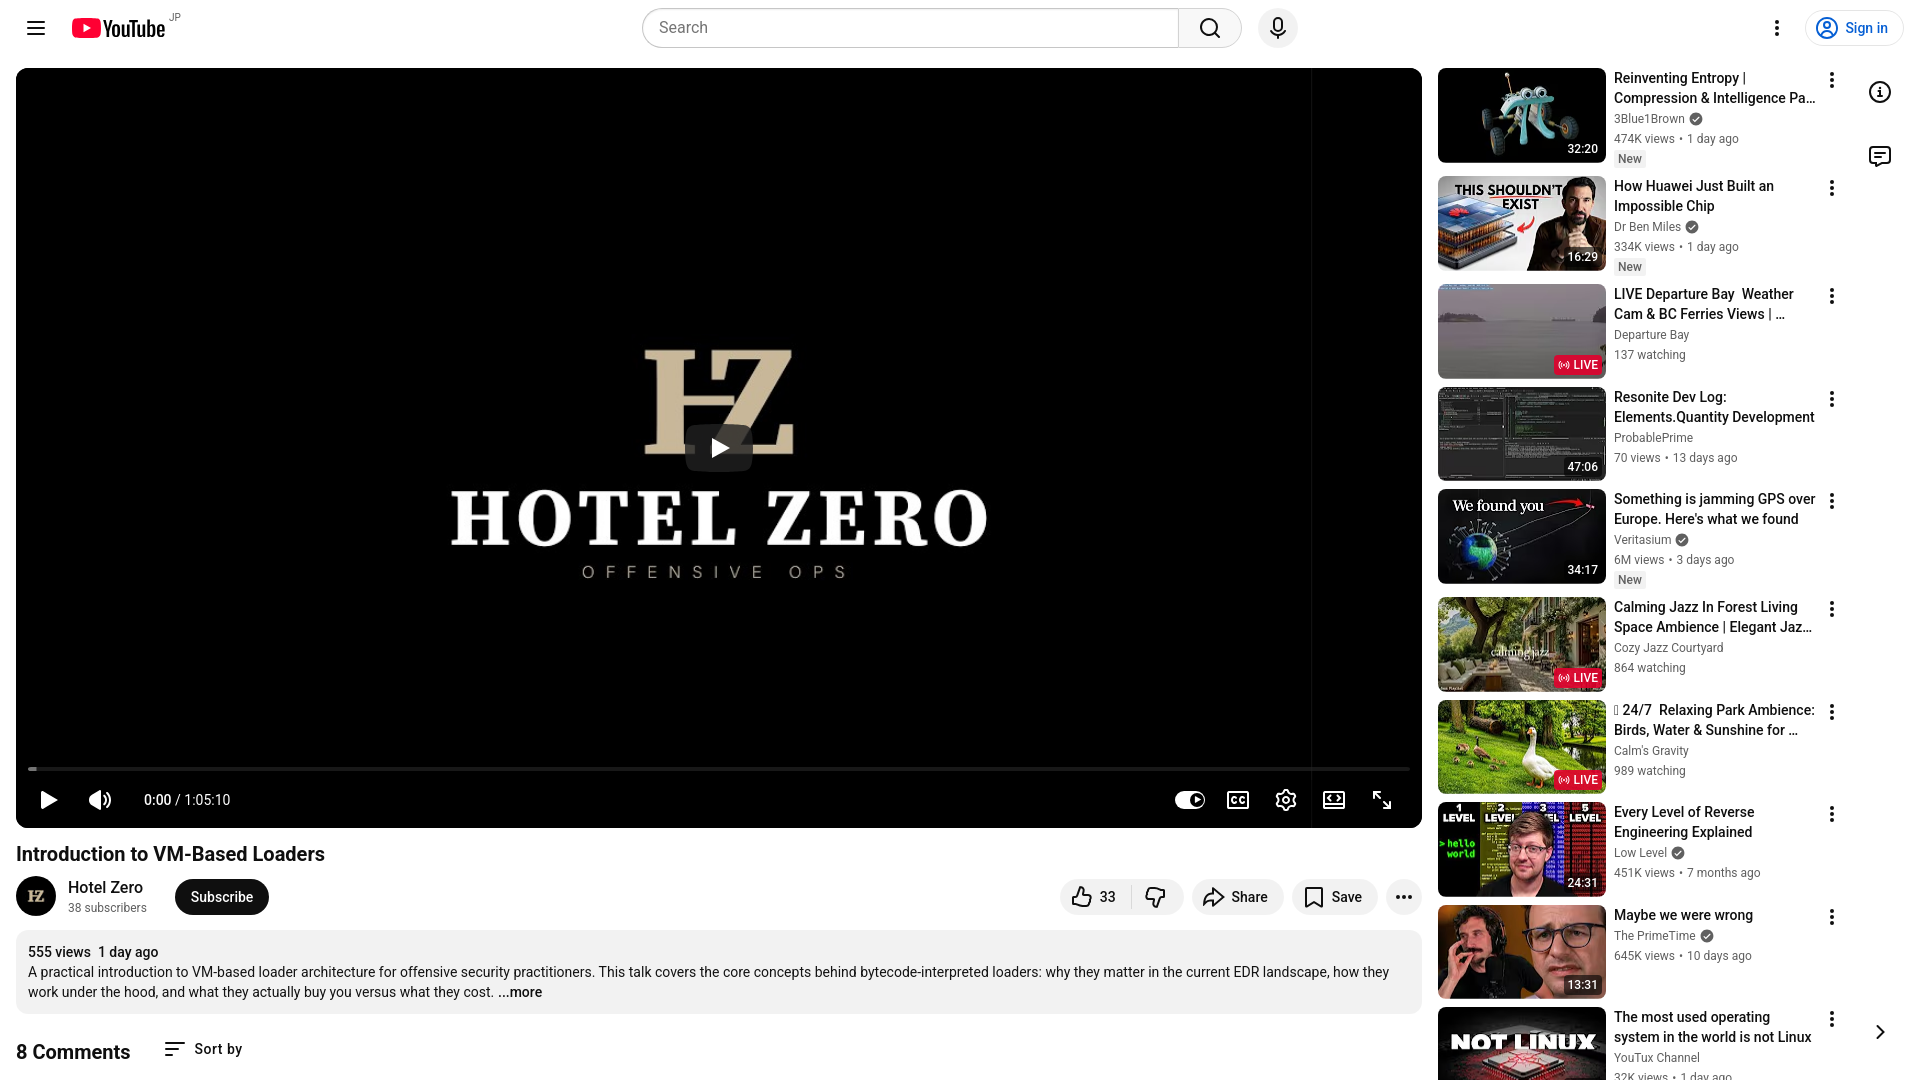Viewport: 1920px width, 1080px height.
Task: Click the Cozy Jazz Courtyard channel name
Action: [1669, 648]
